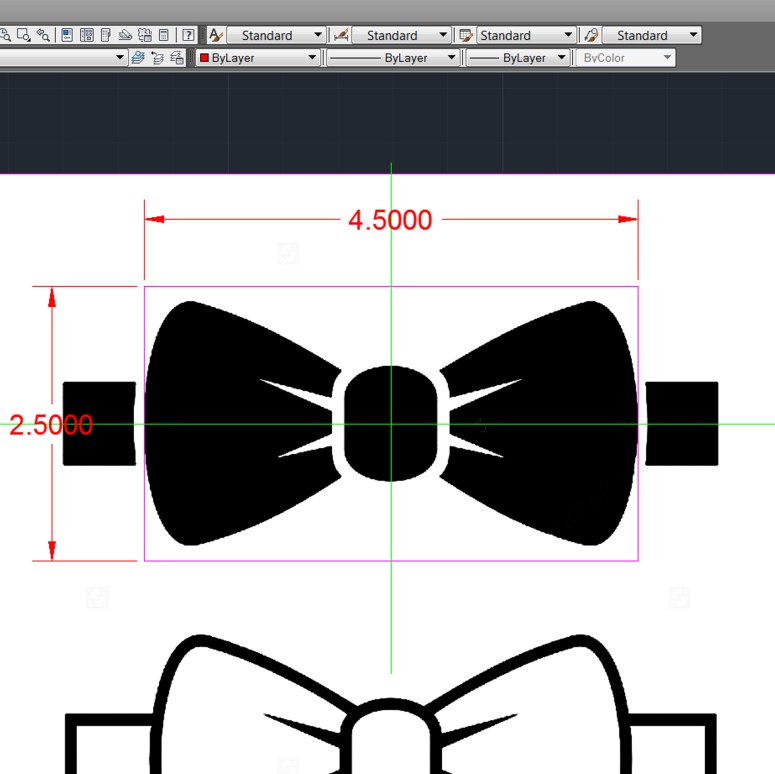Open the ByLayer linetype dropdown
This screenshot has height=774, width=775.
pos(392,58)
